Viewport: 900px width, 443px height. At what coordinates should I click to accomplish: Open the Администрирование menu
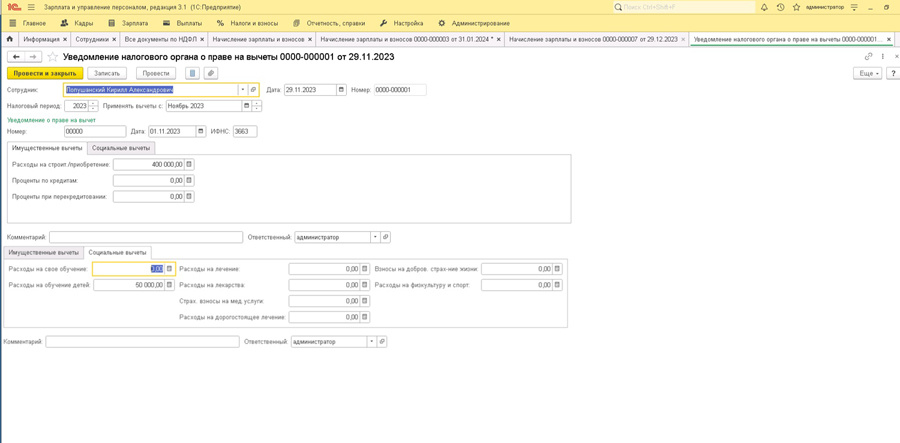click(474, 24)
